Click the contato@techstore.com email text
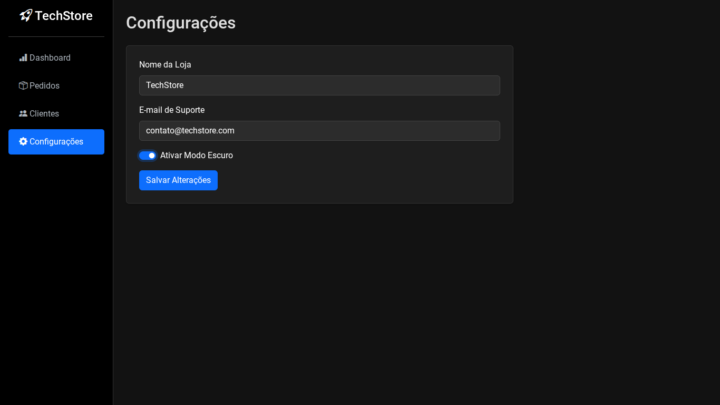This screenshot has width=720, height=405. [x=190, y=131]
